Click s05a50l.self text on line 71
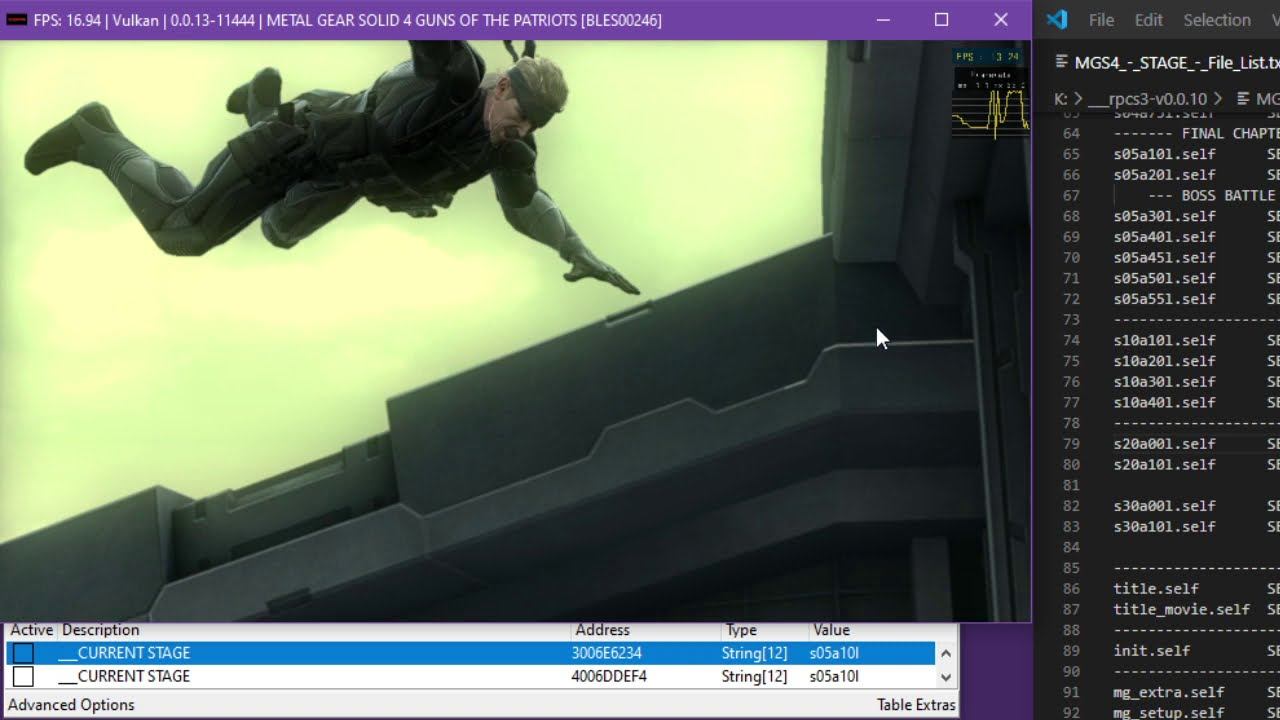The height and width of the screenshot is (720, 1280). [x=1165, y=278]
